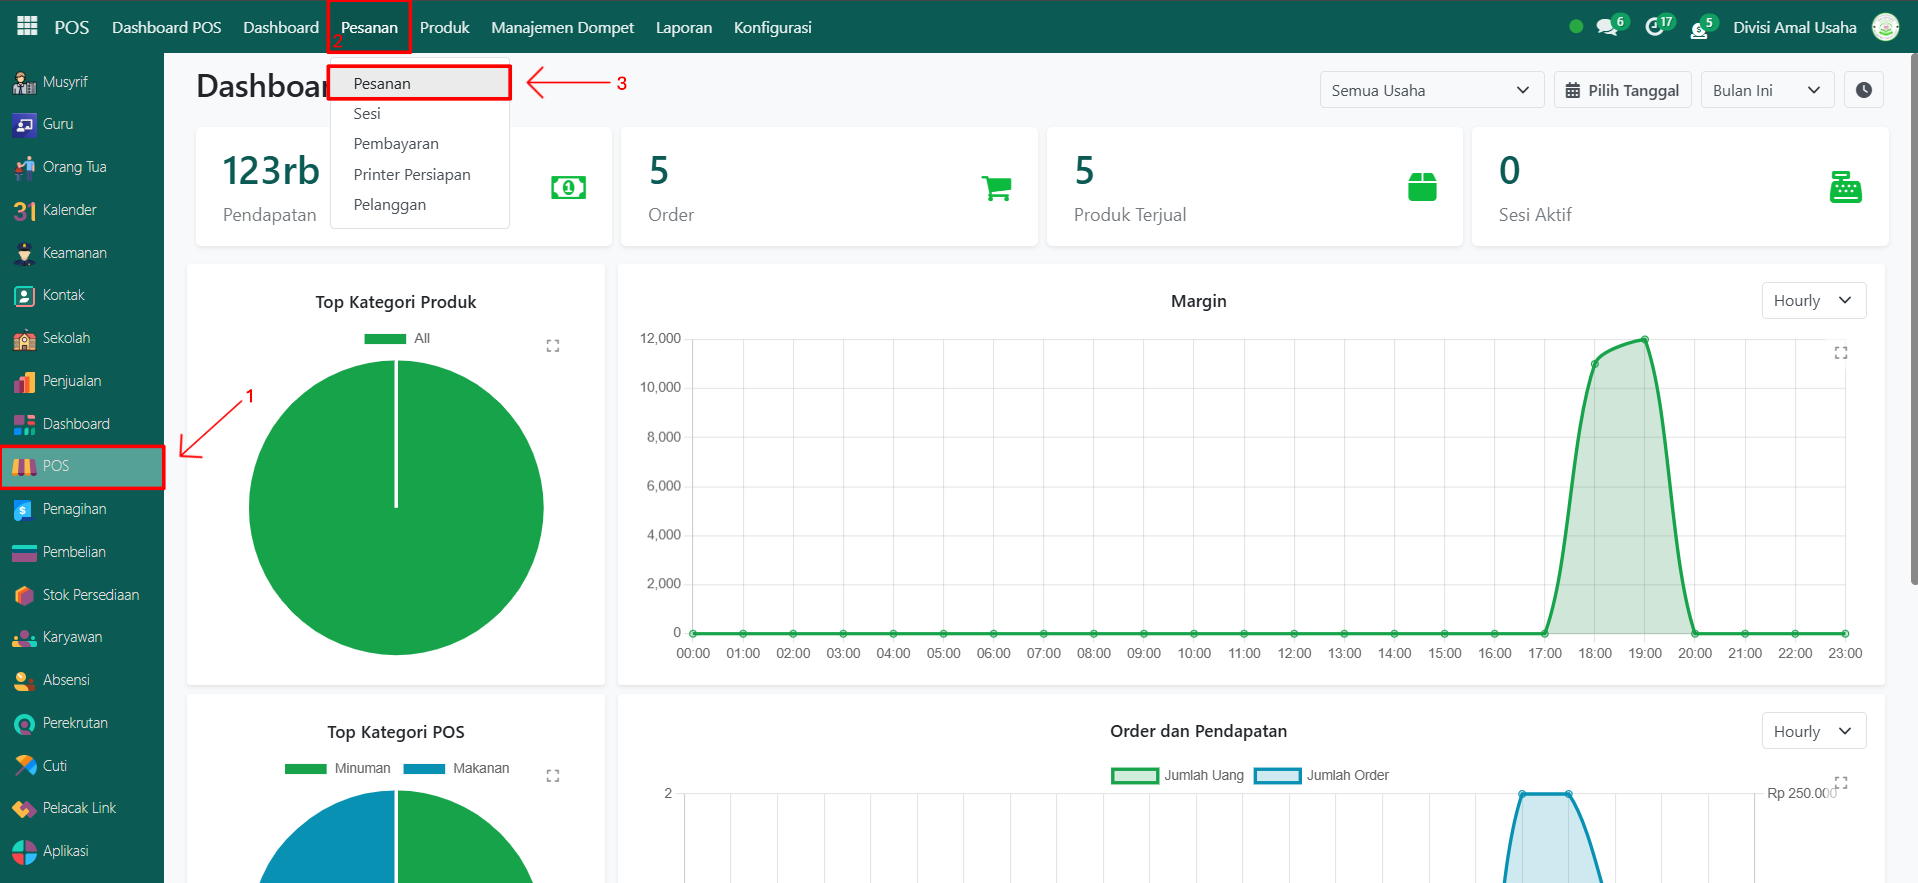
Task: Click the activities clock icon with badge 17
Action: pos(1655,27)
